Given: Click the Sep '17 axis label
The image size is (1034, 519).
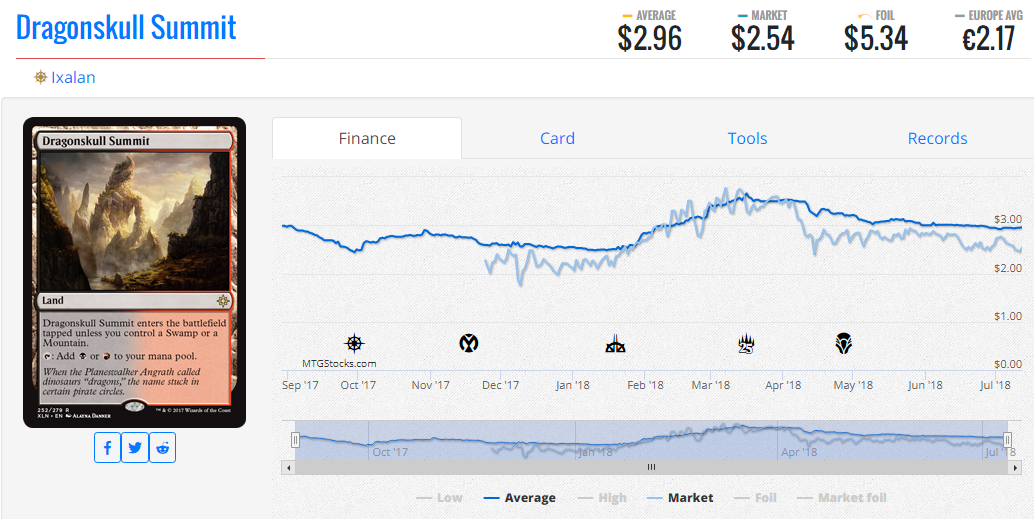Looking at the screenshot, I should click(x=301, y=384).
